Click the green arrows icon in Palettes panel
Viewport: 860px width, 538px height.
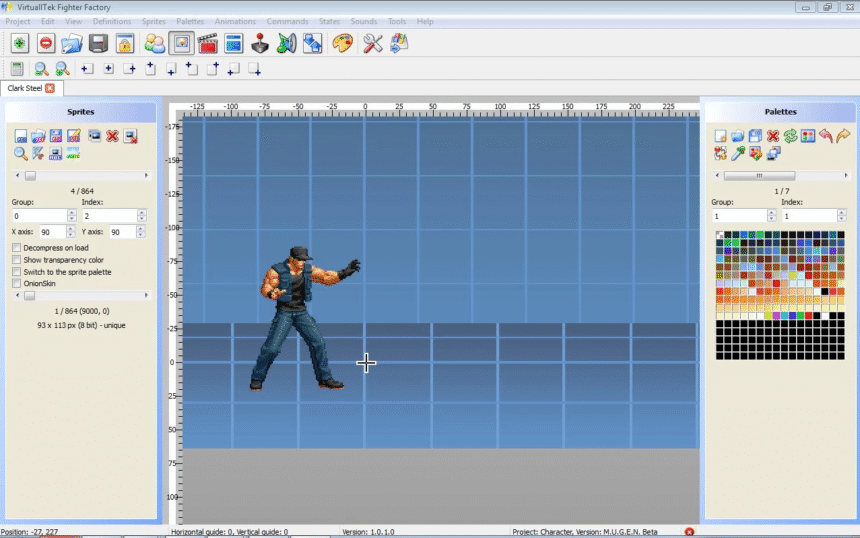coord(790,136)
